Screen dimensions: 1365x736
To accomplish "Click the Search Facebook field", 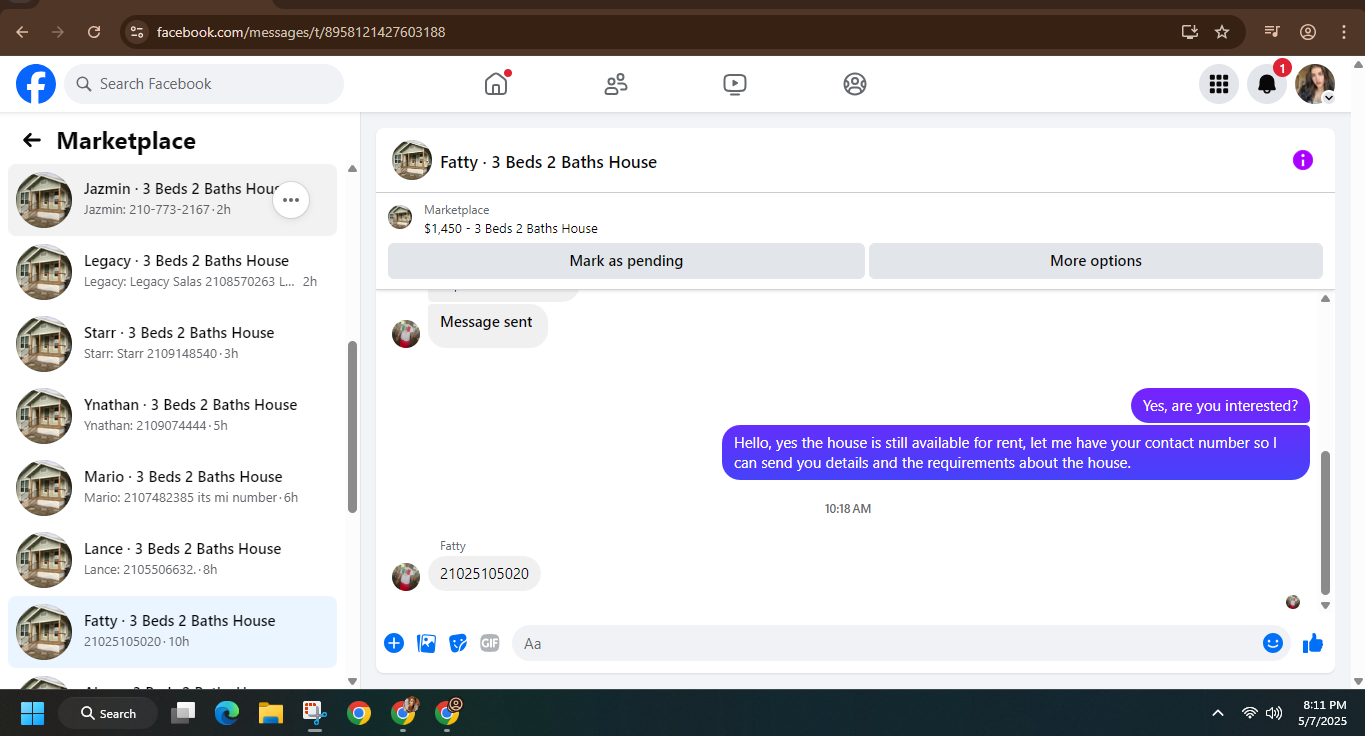I will [204, 84].
